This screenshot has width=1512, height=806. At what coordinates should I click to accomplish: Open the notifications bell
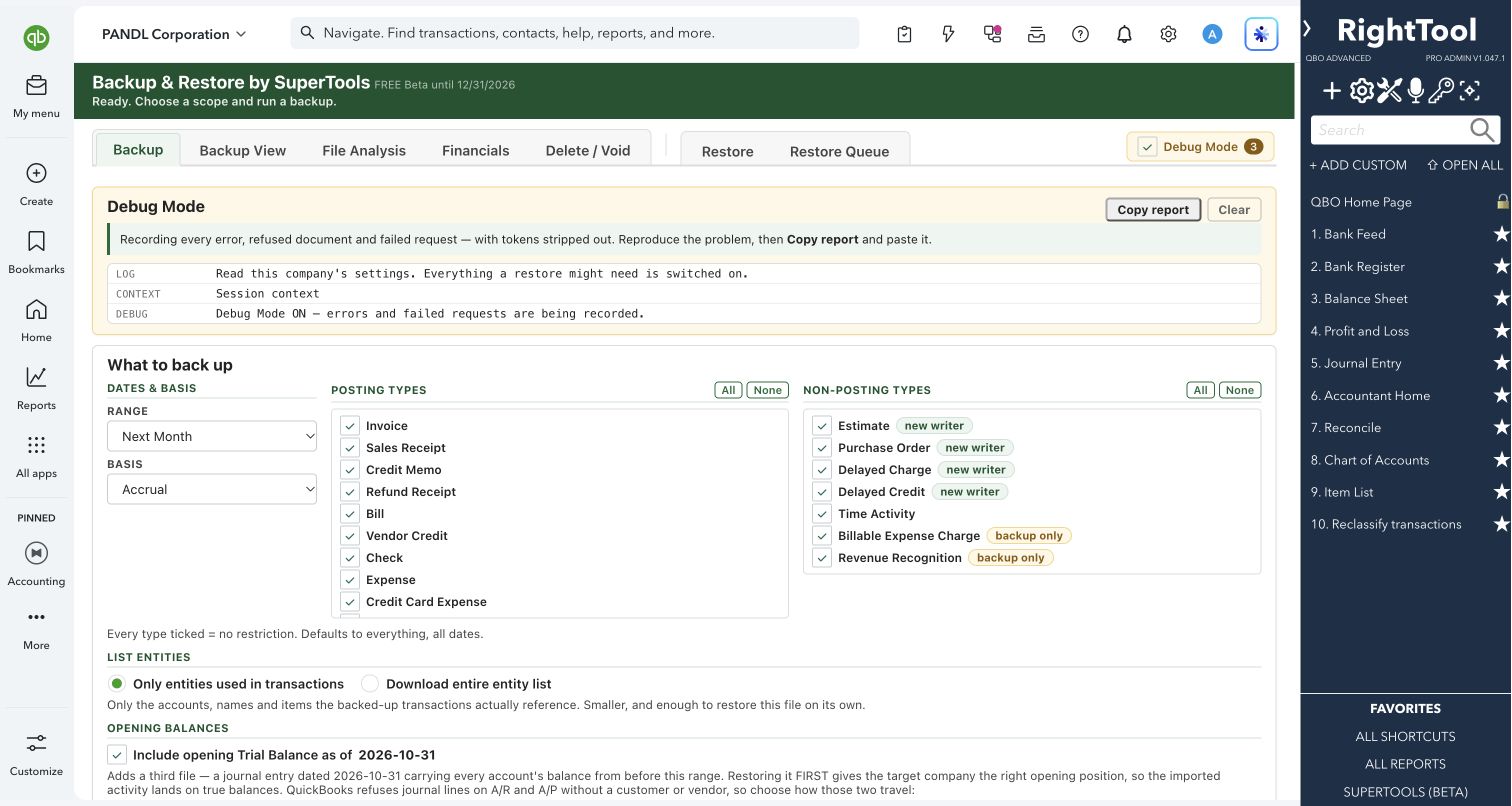point(1124,34)
